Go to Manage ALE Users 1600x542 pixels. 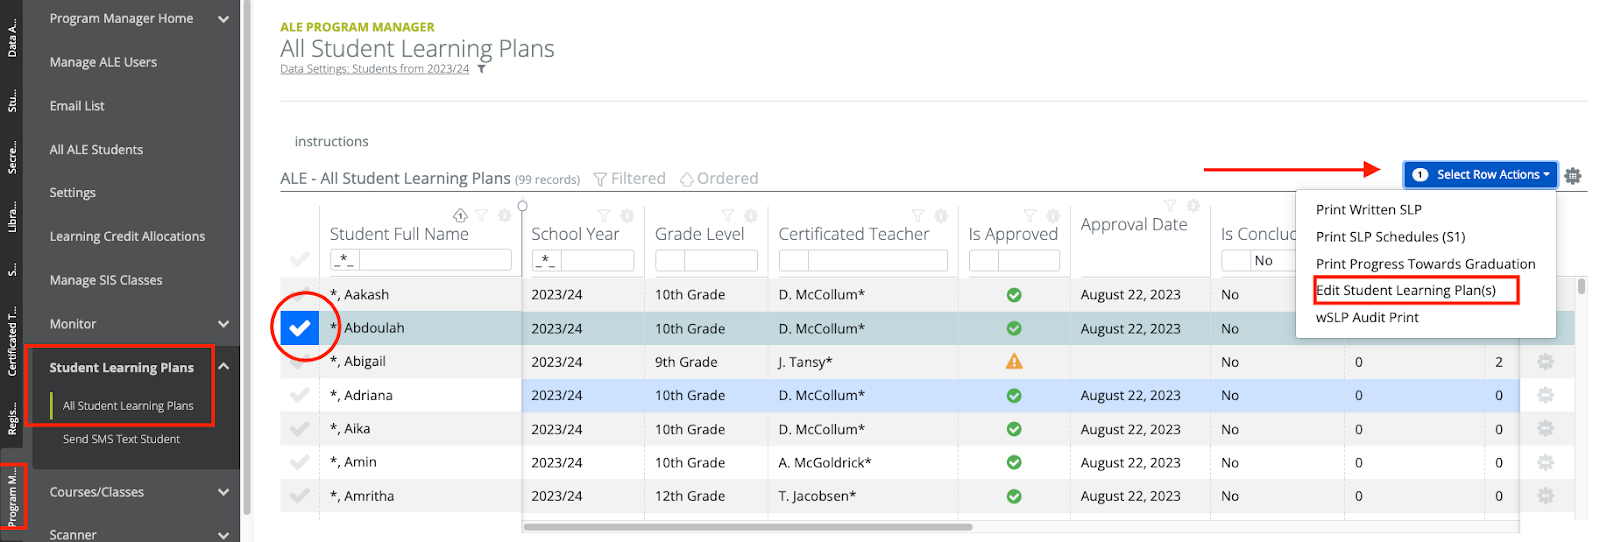tap(103, 62)
